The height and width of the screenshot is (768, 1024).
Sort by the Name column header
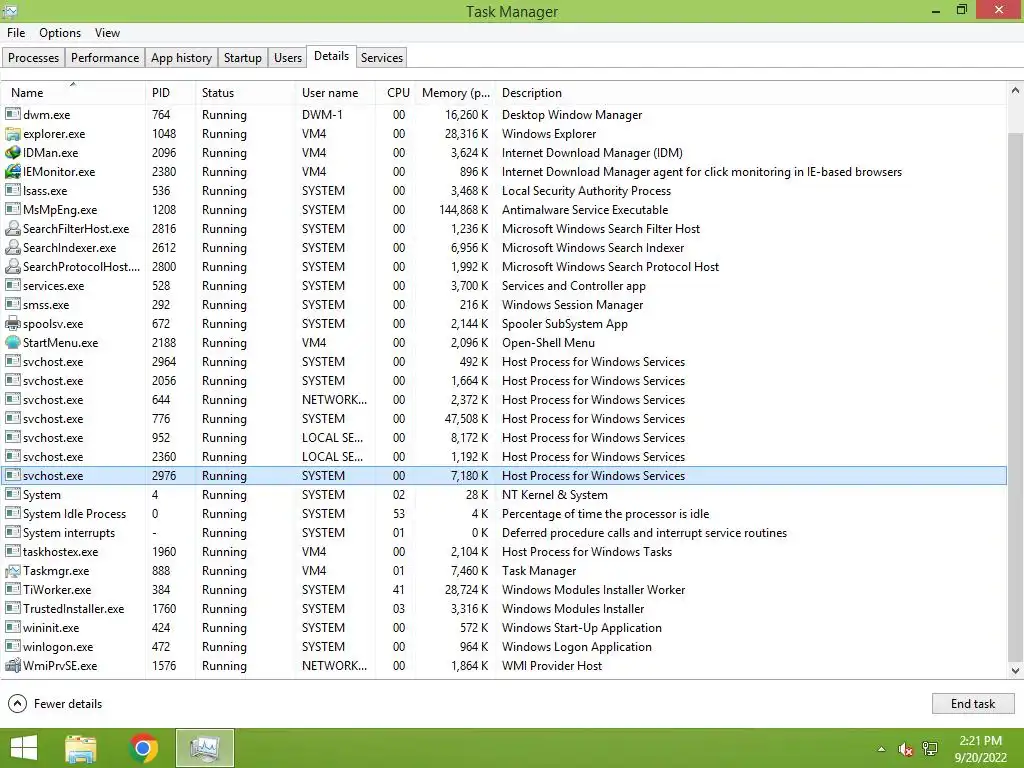coord(72,93)
